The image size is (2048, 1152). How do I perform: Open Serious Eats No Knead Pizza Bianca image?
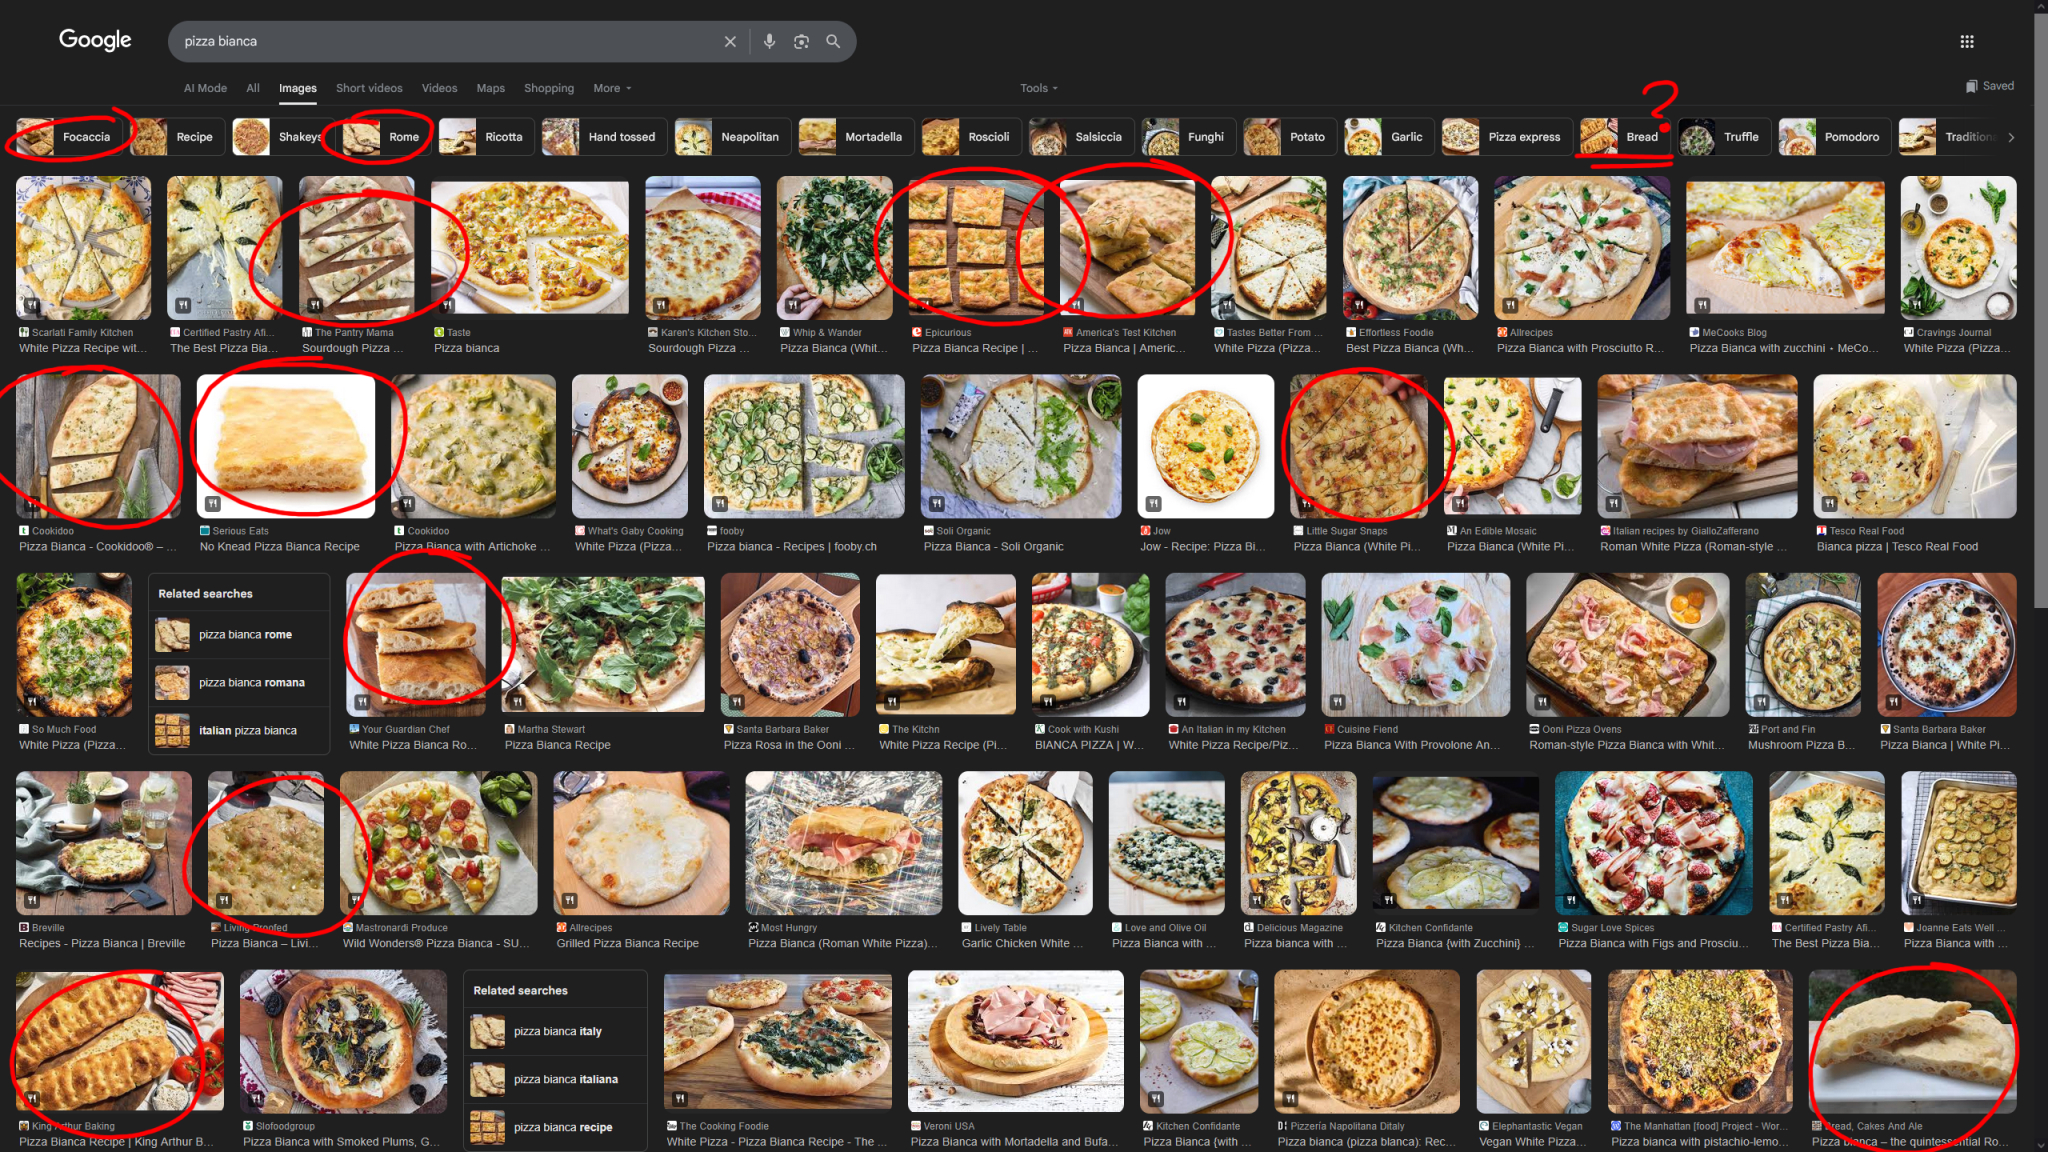286,446
